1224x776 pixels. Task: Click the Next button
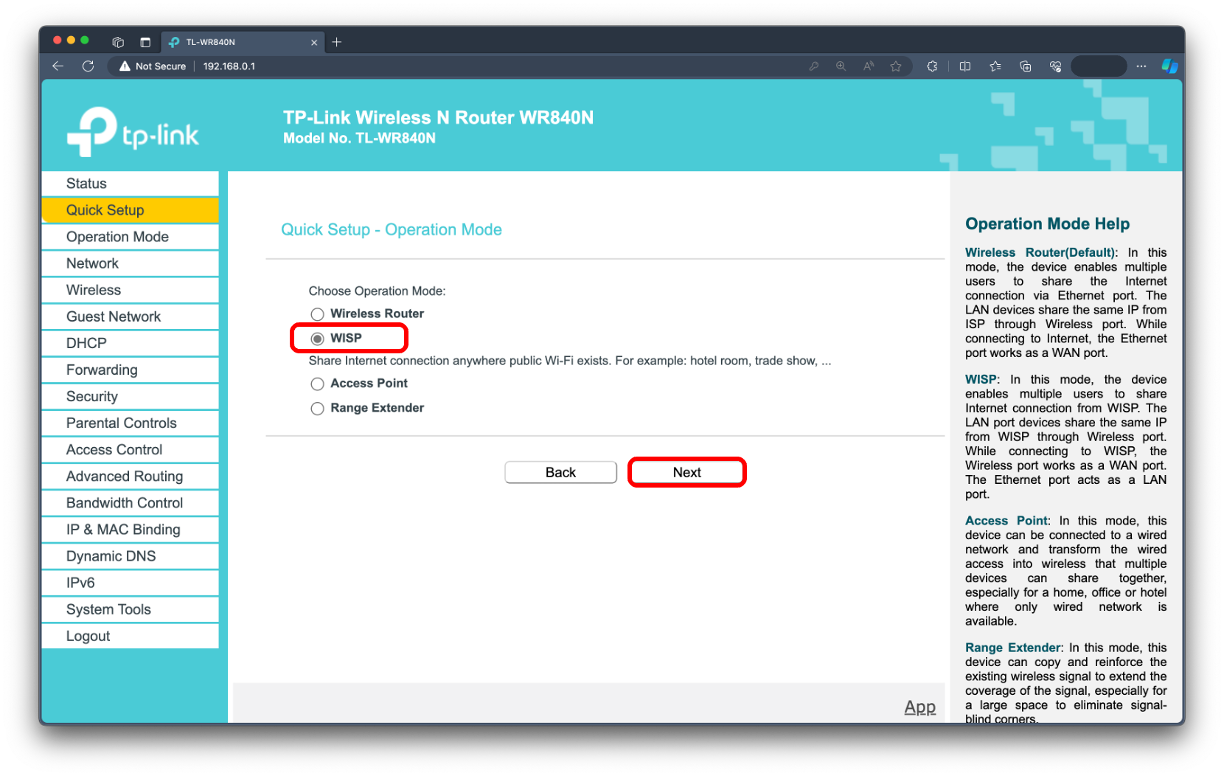(x=687, y=473)
